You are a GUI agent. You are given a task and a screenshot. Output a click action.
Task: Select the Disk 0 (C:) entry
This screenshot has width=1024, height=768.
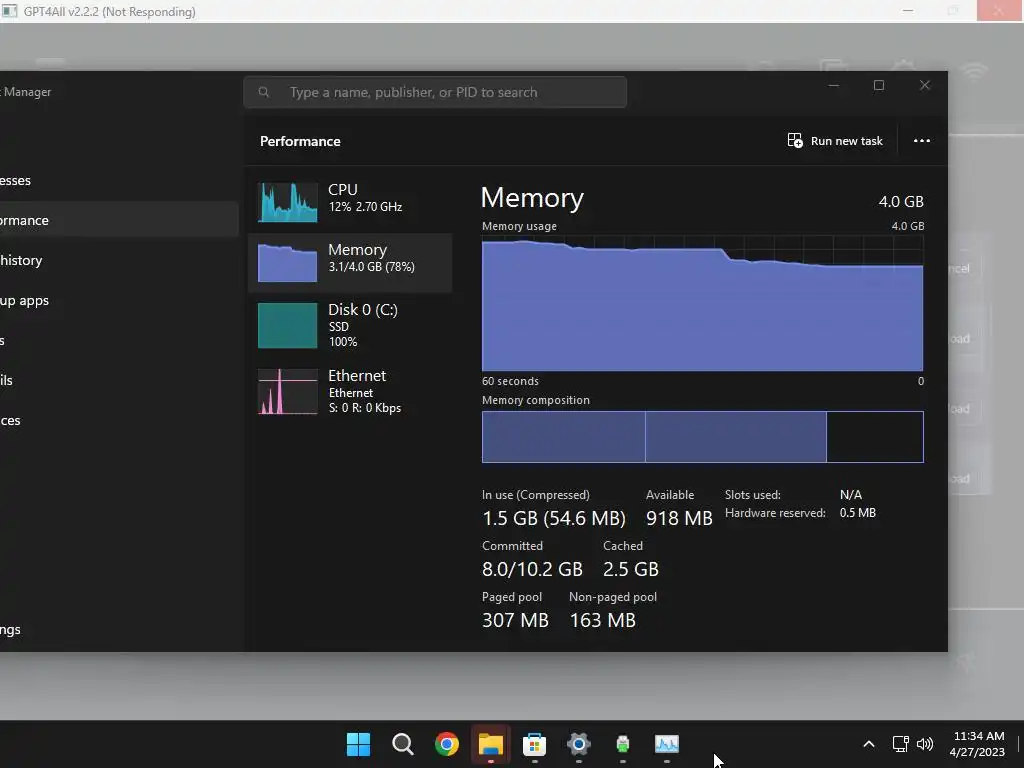pyautogui.click(x=350, y=325)
